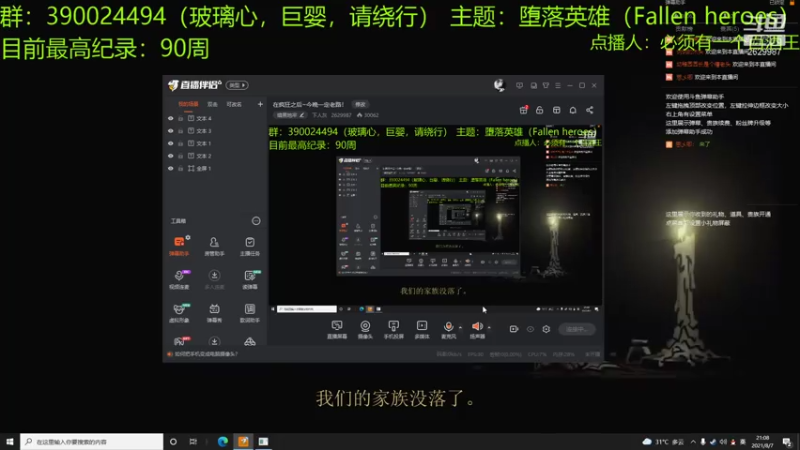This screenshot has height=450, width=800.
Task: Add a 多媒体 multimedia source
Action: tap(422, 330)
